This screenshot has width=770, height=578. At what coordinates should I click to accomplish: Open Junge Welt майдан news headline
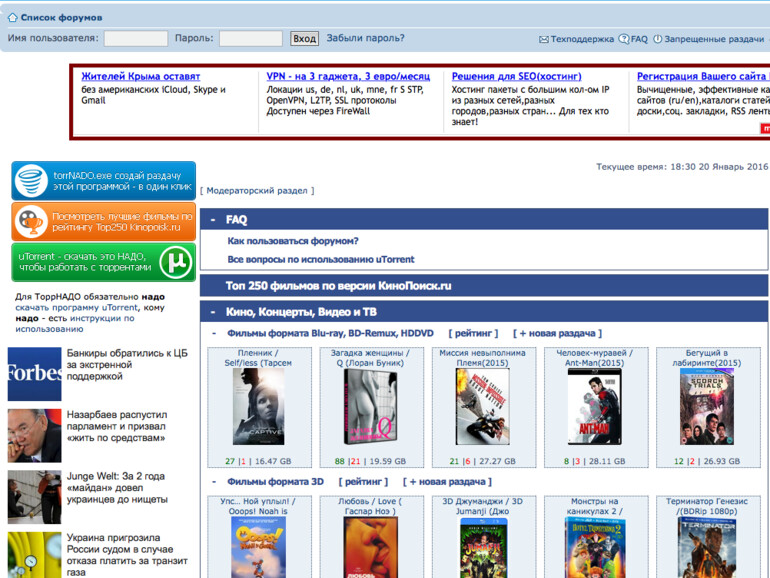(x=117, y=488)
